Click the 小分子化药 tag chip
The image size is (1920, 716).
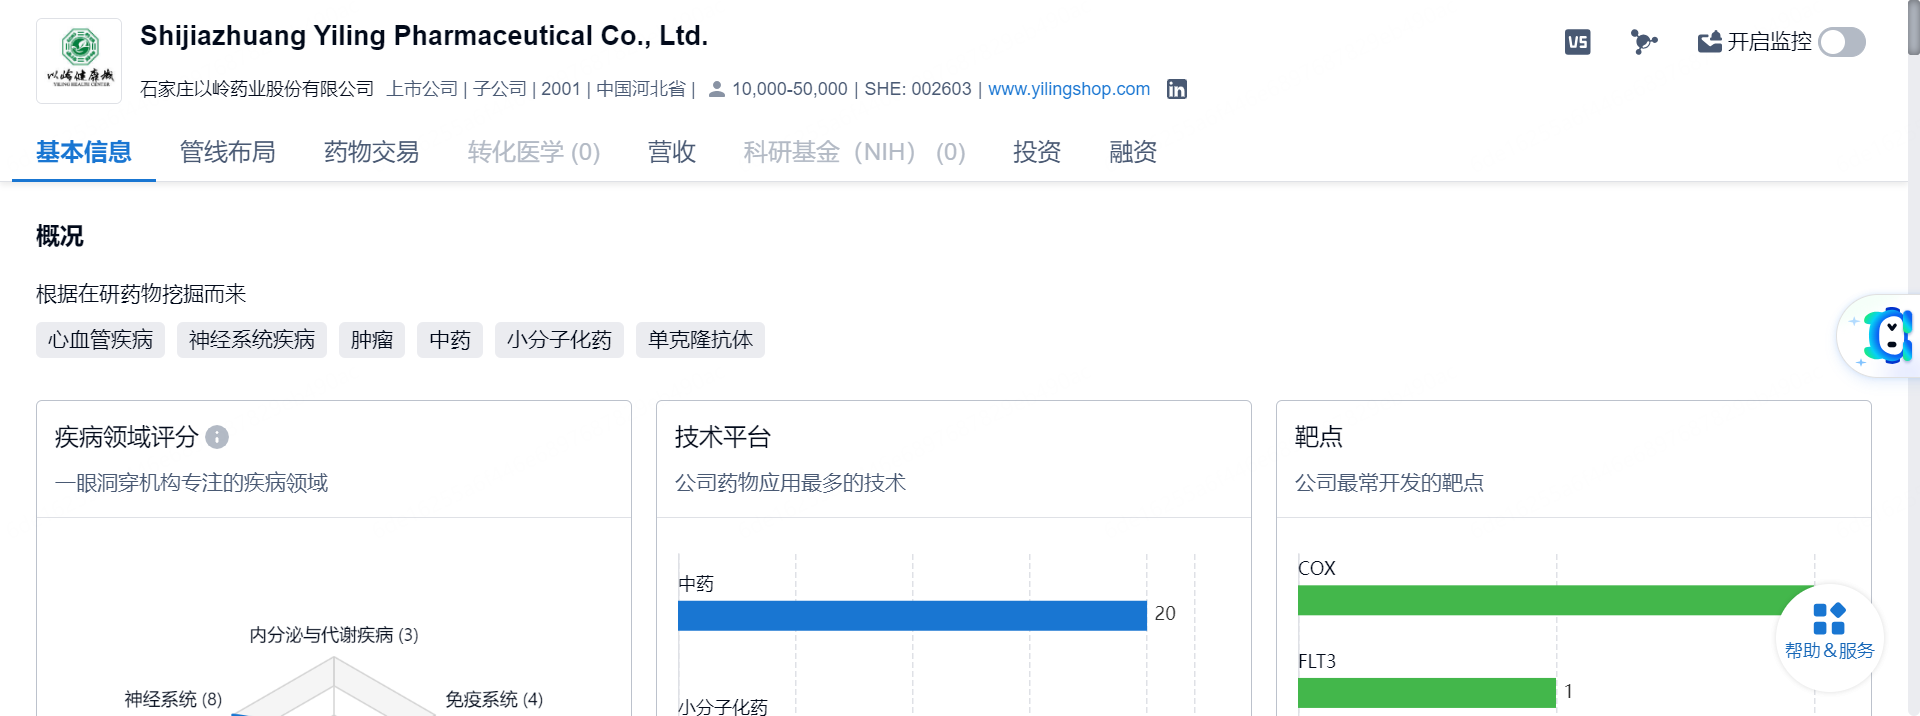pyautogui.click(x=559, y=340)
